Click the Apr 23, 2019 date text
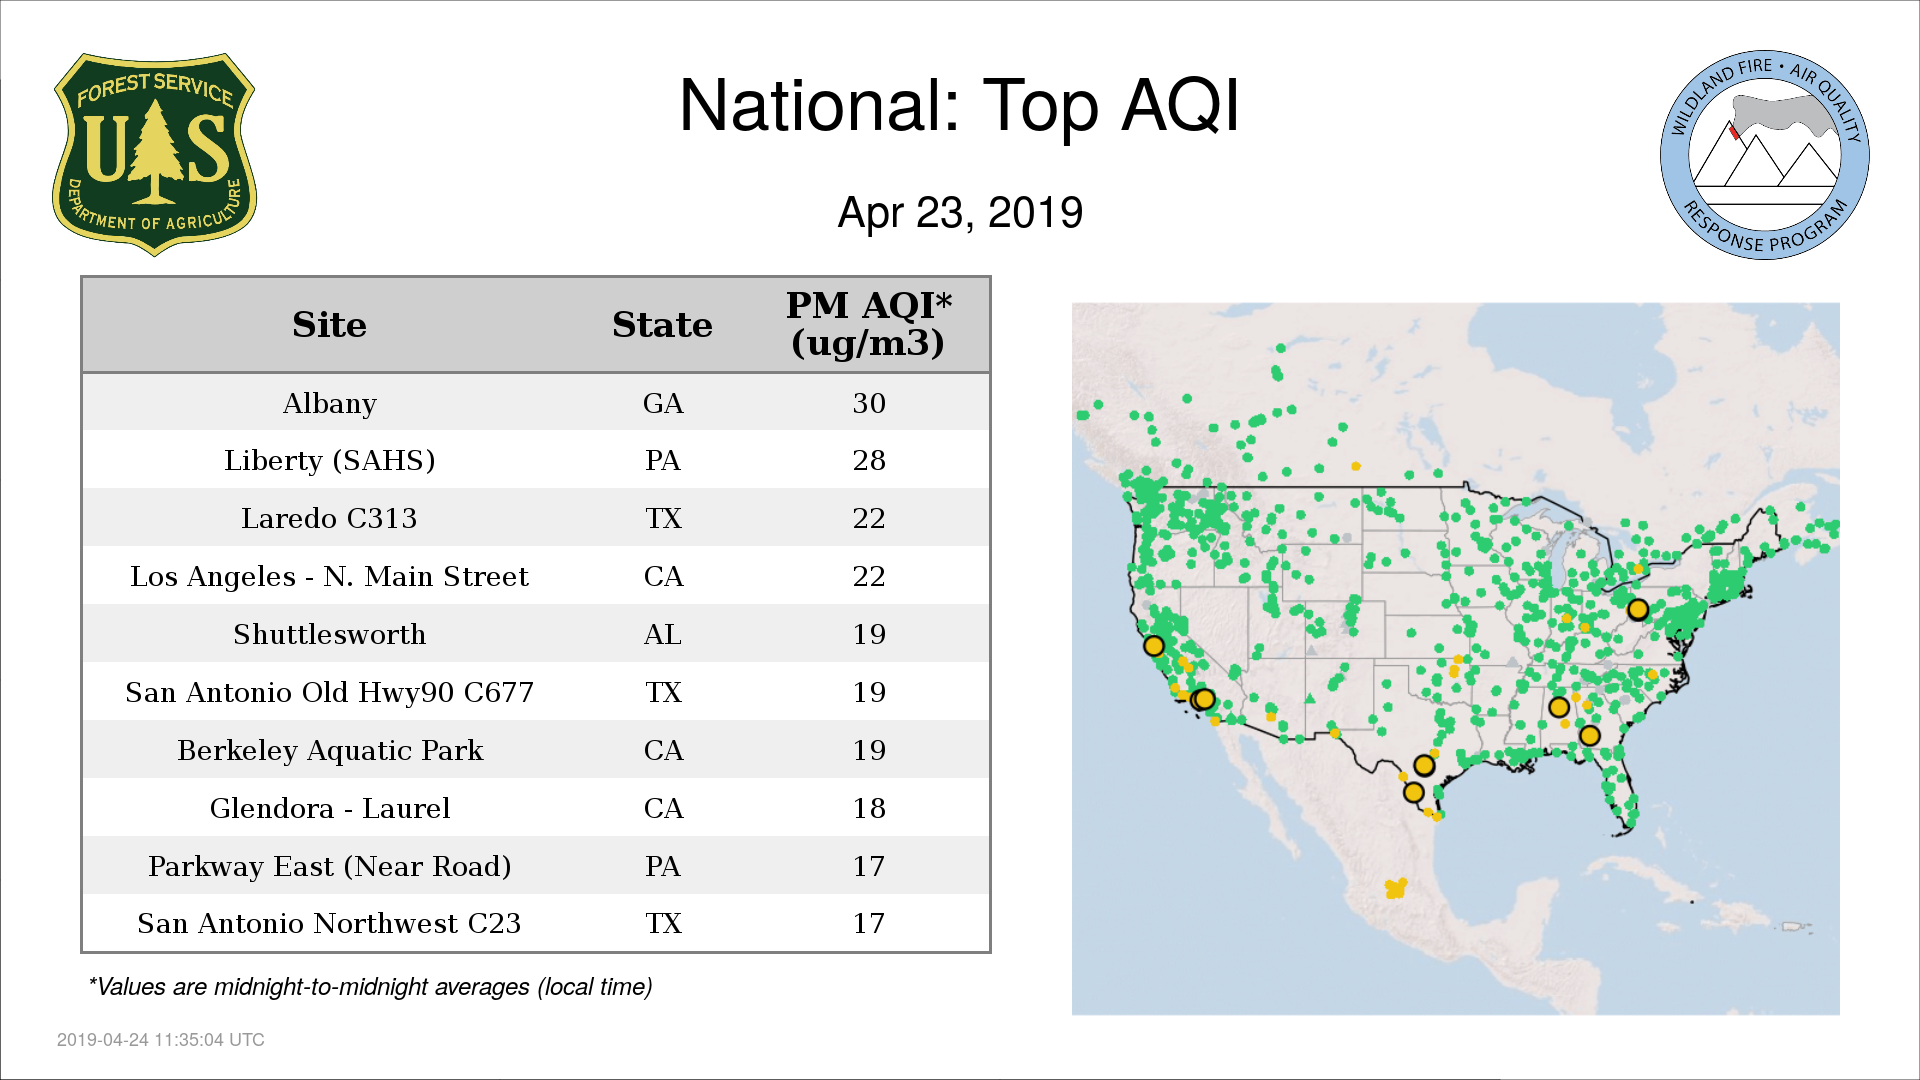Viewport: 1920px width, 1080px height. 960,212
